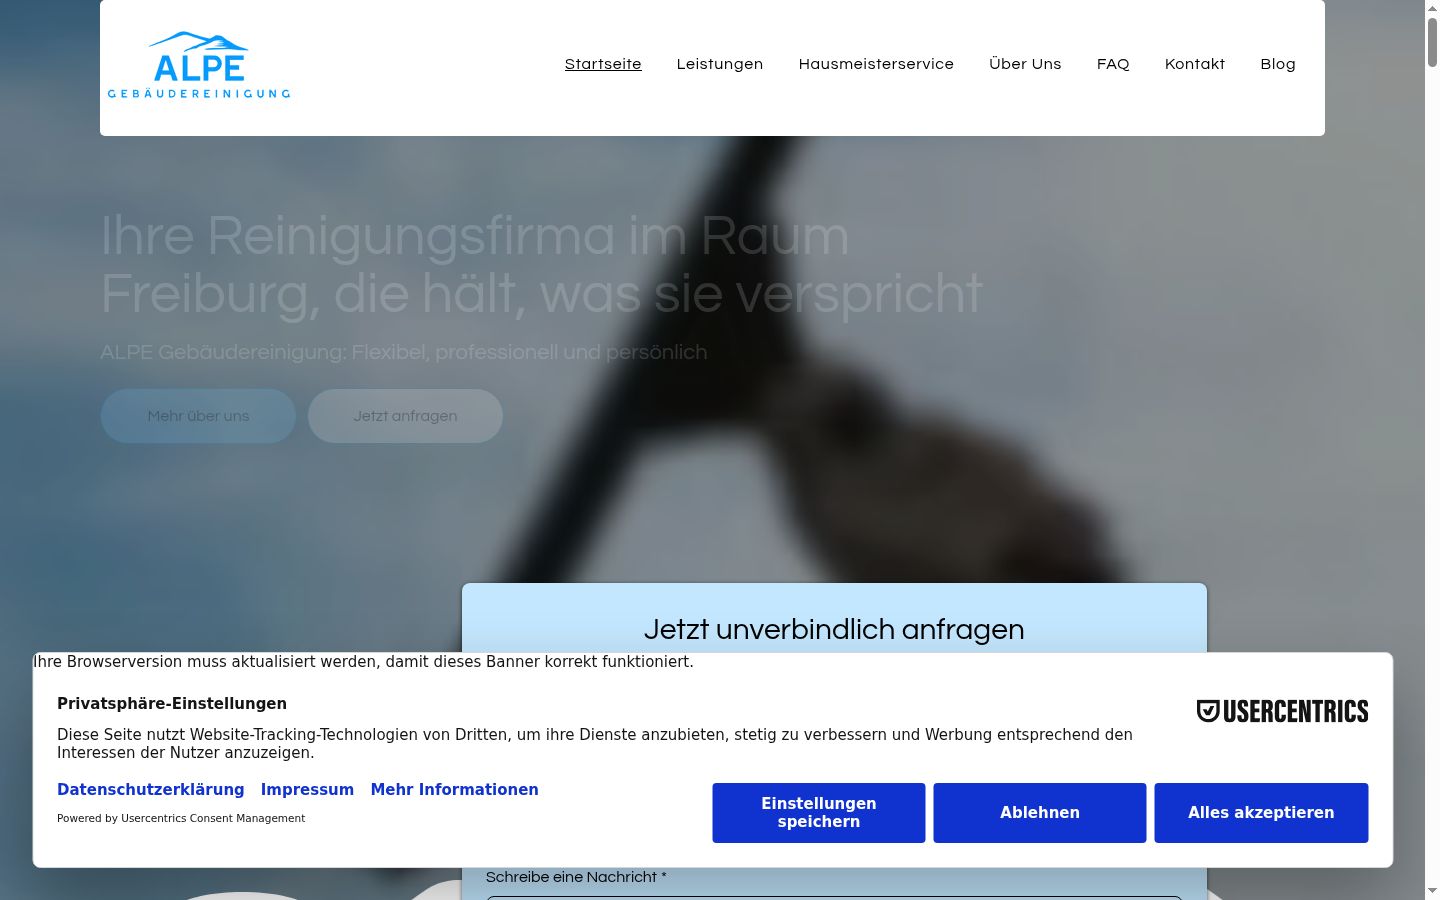1440x900 pixels.
Task: Click the Privatsphäre-Einstellungen heading
Action: point(172,704)
